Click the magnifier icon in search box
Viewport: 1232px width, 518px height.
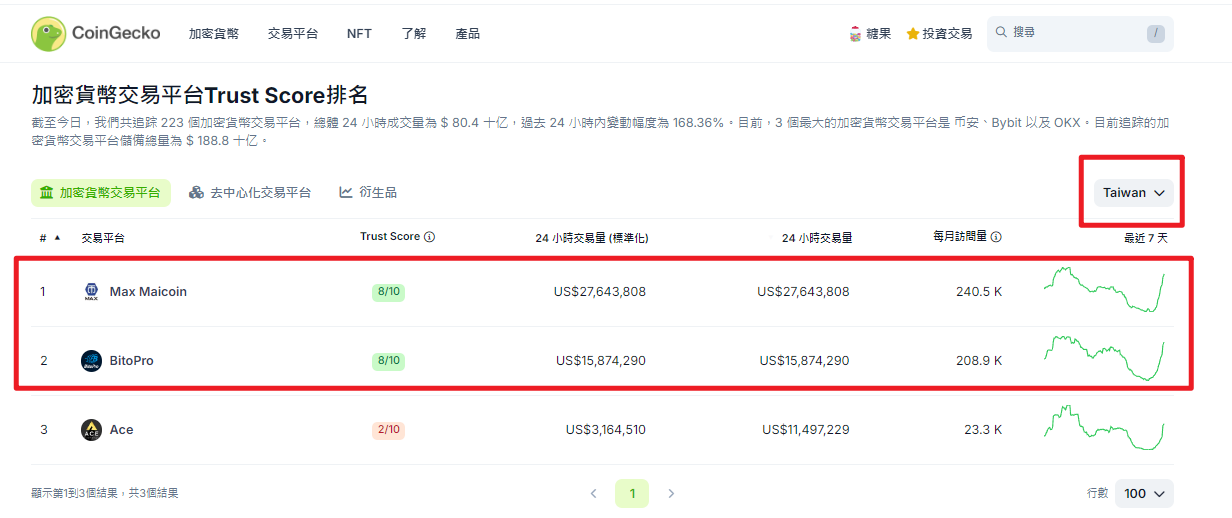pyautogui.click(x=1001, y=32)
